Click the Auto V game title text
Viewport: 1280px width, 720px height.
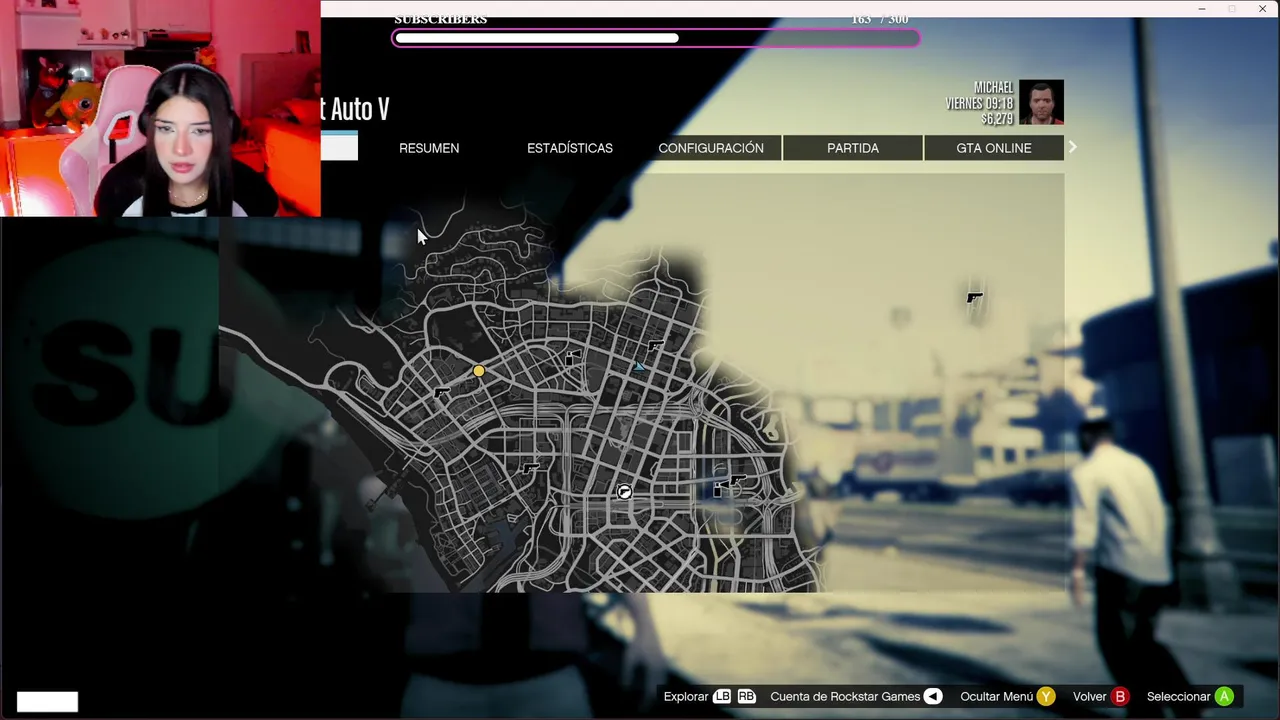click(356, 109)
